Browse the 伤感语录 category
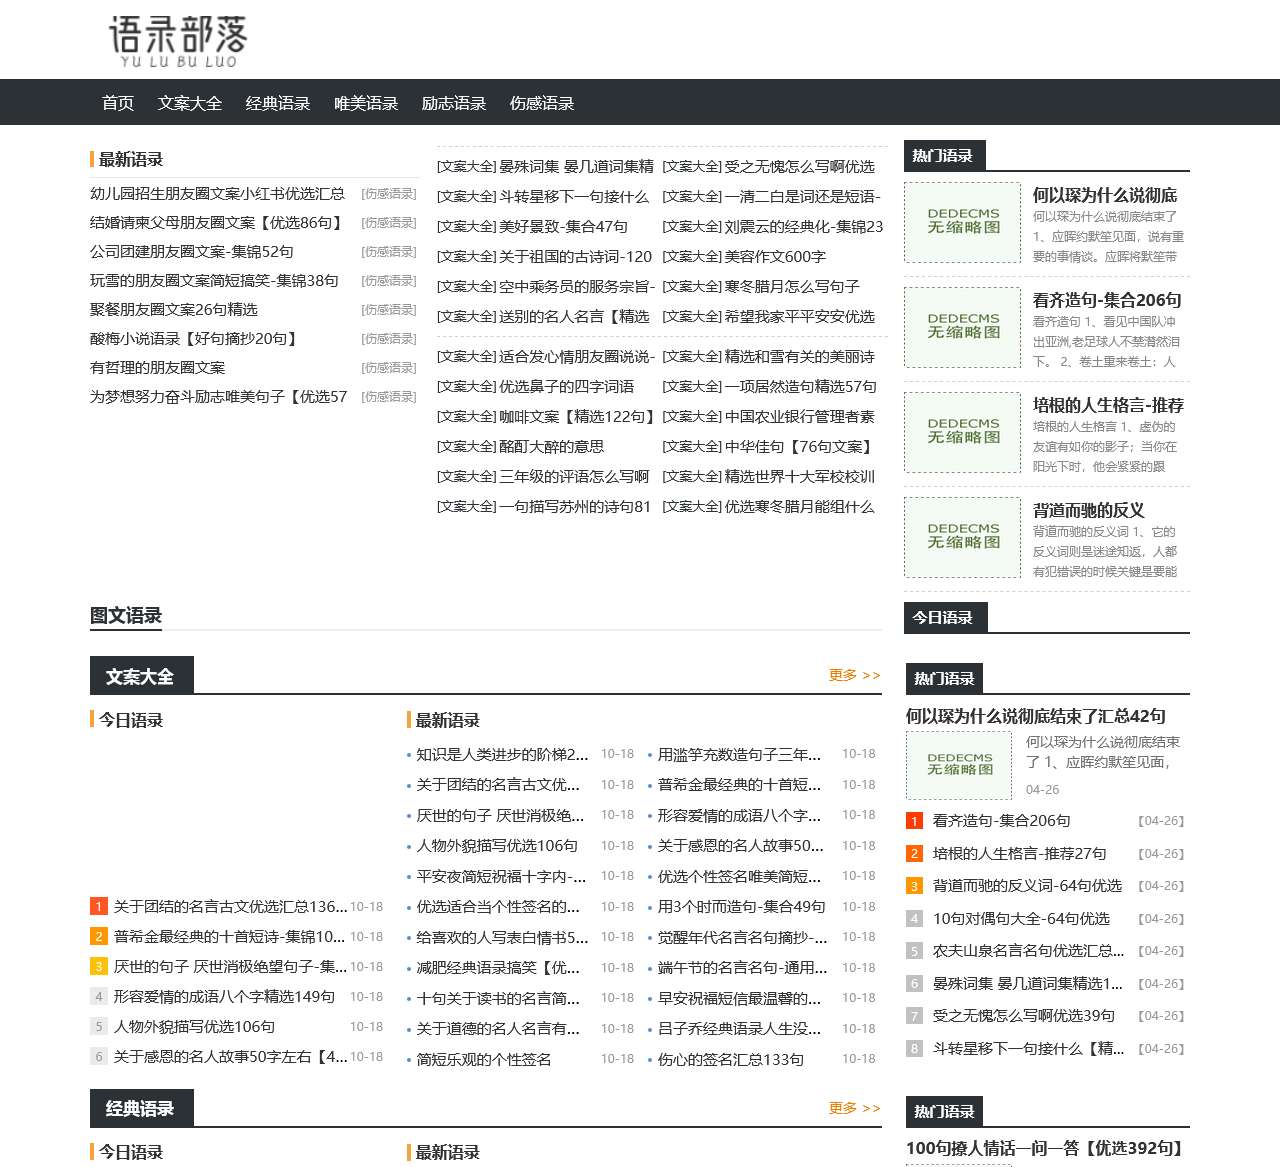The image size is (1280, 1167). point(541,102)
